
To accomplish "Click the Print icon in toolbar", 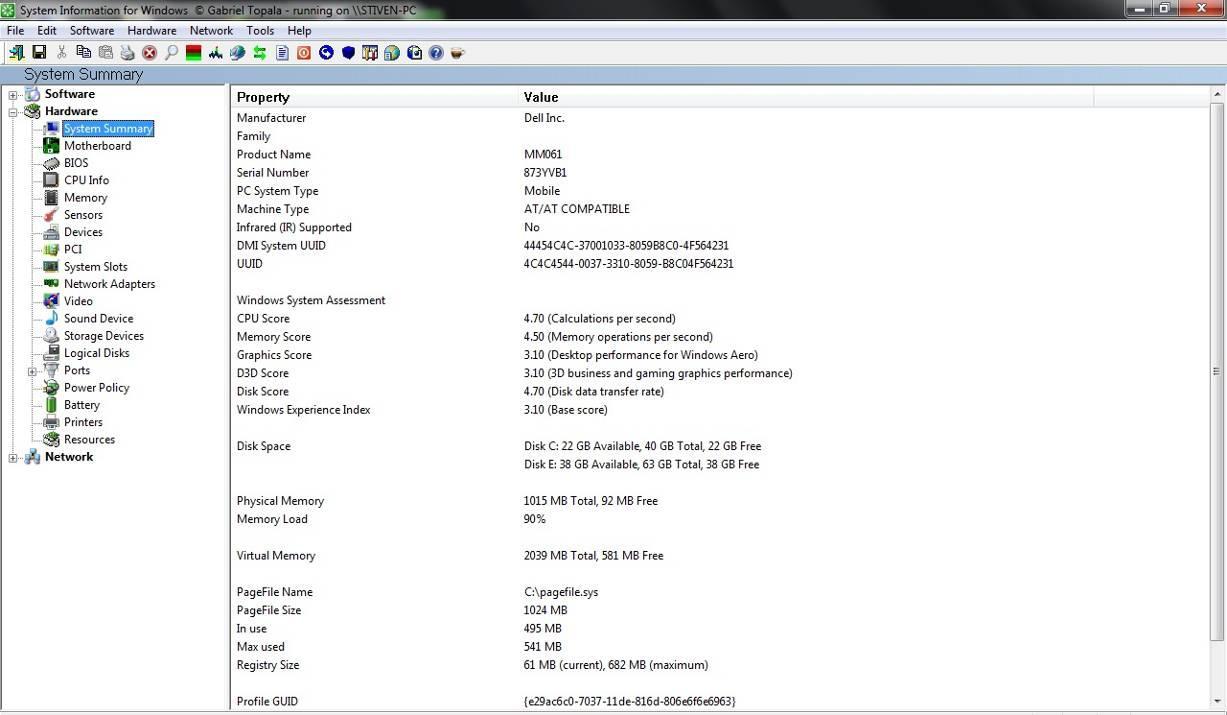I will 127,52.
